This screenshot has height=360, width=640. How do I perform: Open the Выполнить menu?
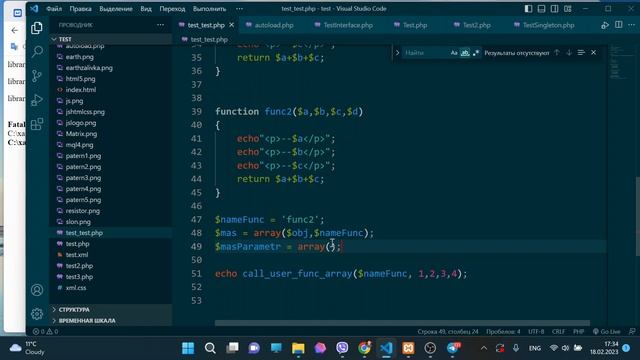click(209, 9)
